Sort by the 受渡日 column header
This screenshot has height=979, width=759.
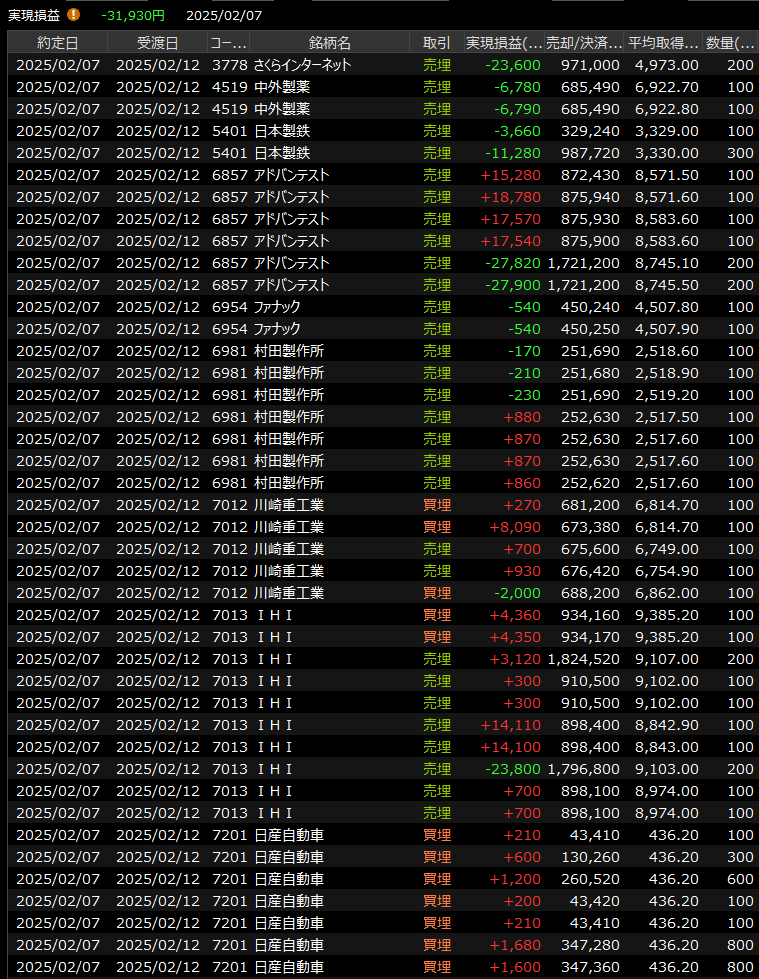point(157,43)
